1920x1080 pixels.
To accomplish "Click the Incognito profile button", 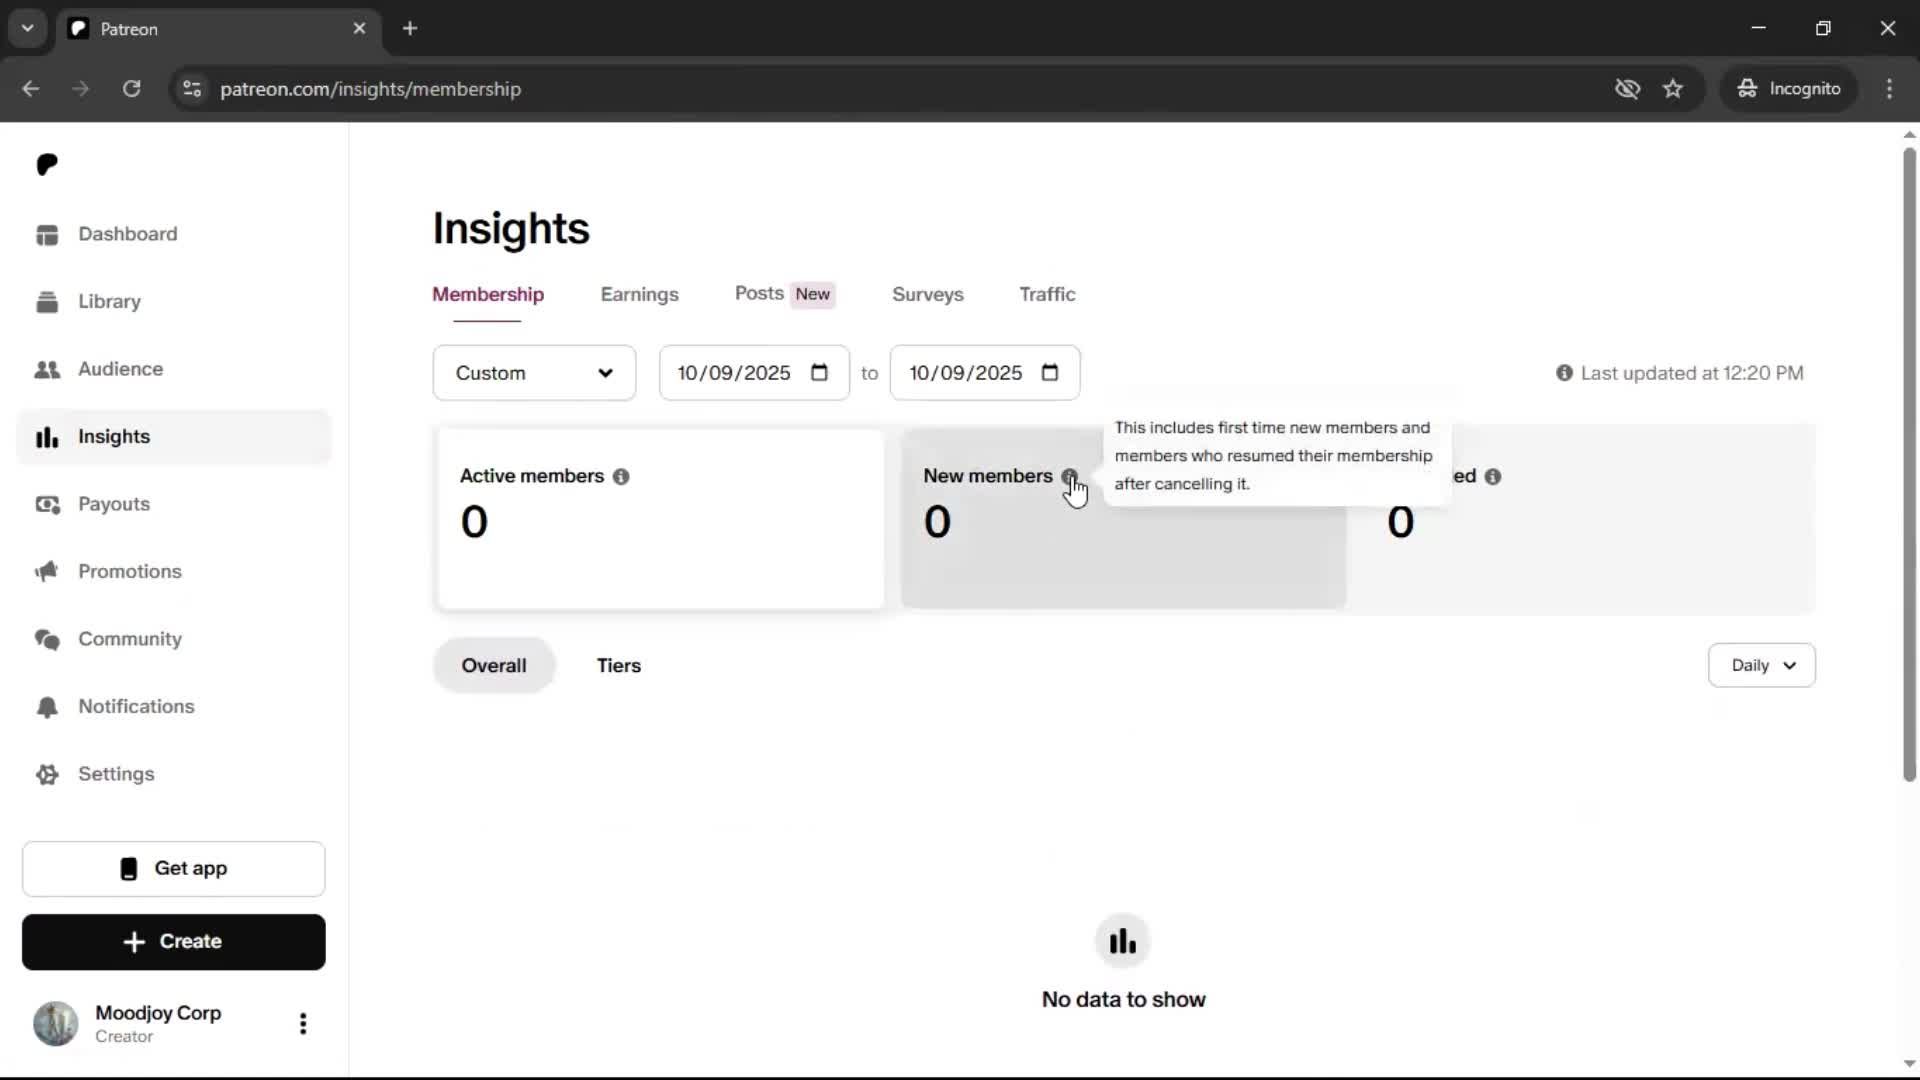I will coord(1789,89).
